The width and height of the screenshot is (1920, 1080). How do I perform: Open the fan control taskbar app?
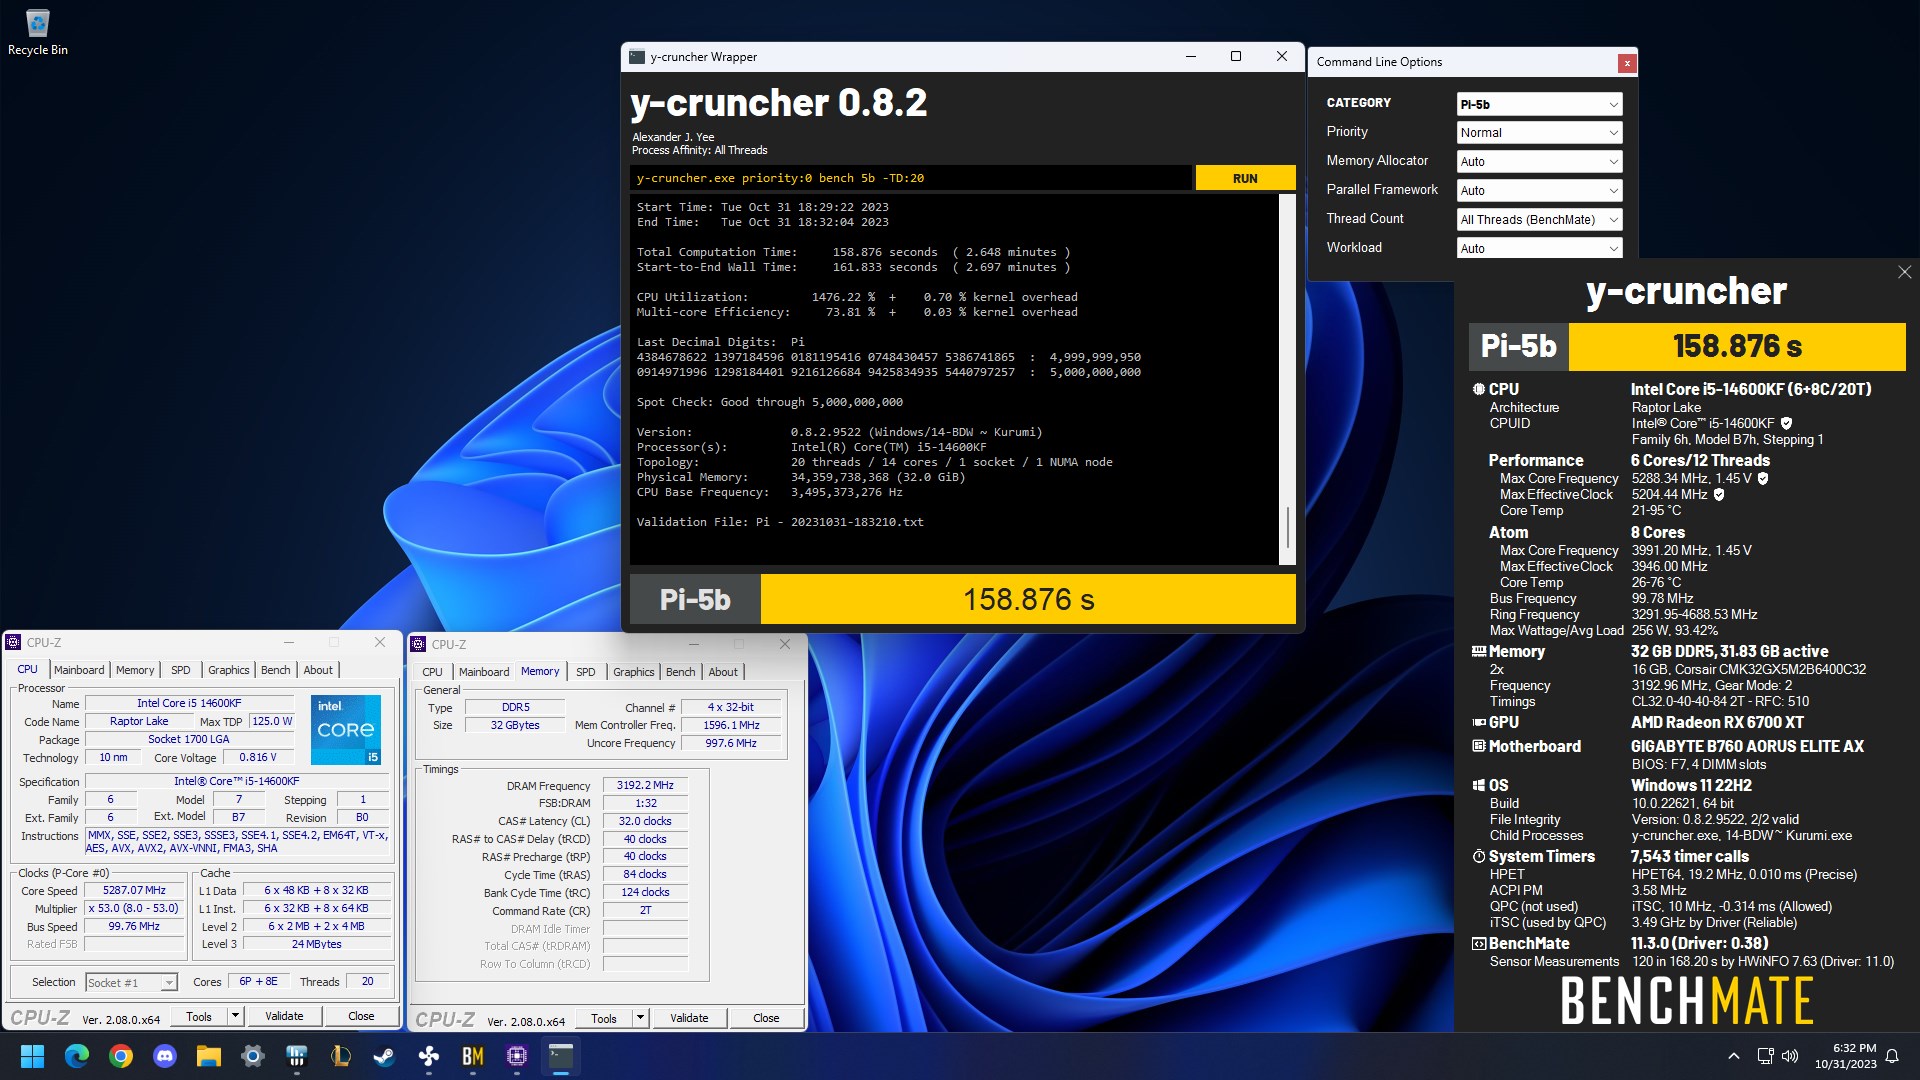(429, 1056)
